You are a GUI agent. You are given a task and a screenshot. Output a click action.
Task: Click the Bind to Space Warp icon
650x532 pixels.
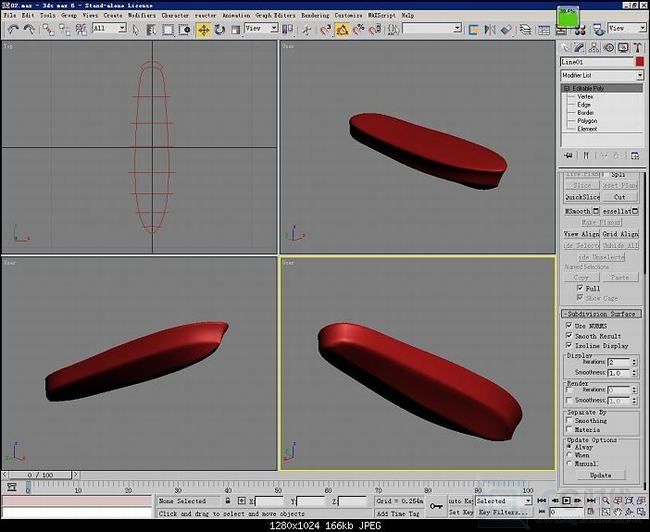(81, 29)
